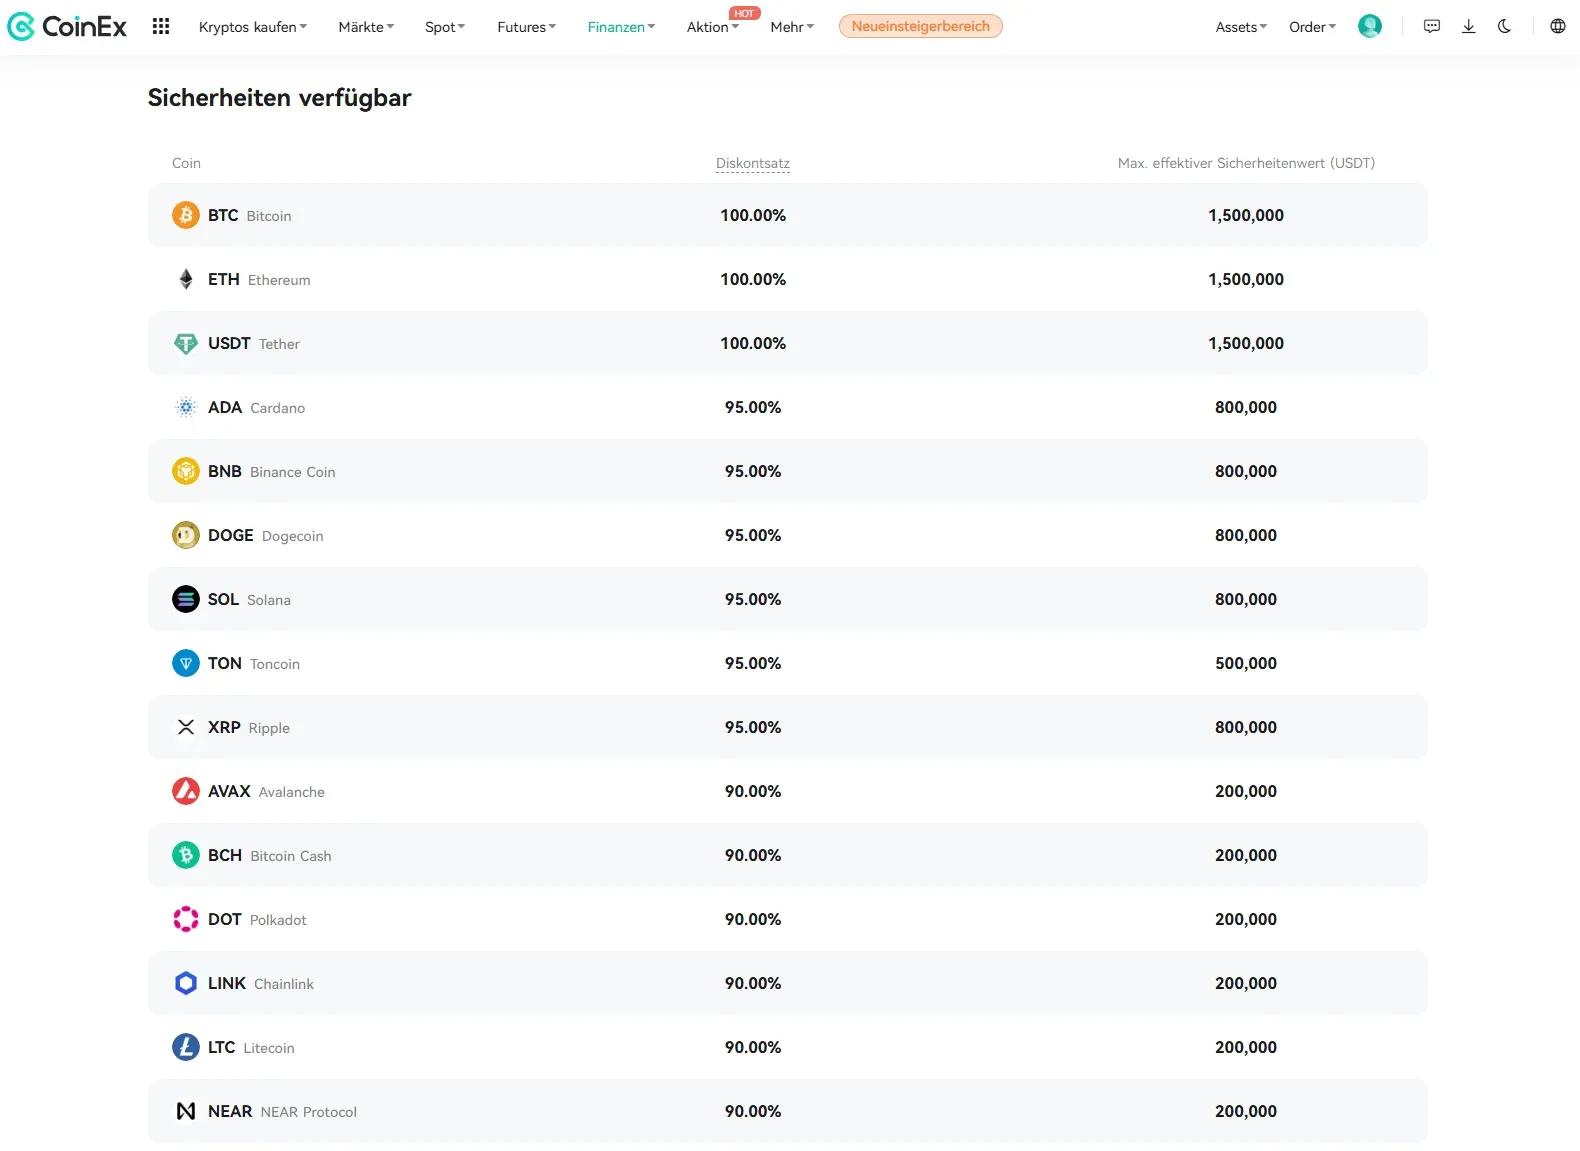Click the Bitcoin Cash icon
1580x1151 pixels.
tap(186, 855)
